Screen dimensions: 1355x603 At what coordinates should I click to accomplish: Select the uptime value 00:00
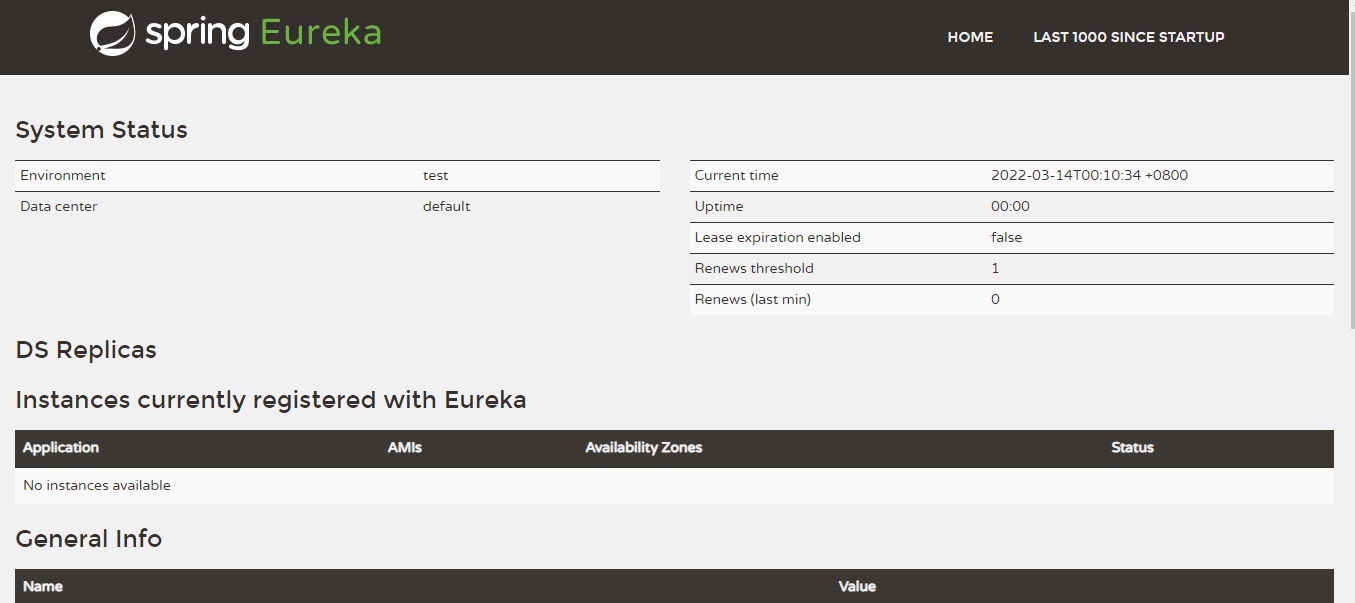click(1010, 206)
